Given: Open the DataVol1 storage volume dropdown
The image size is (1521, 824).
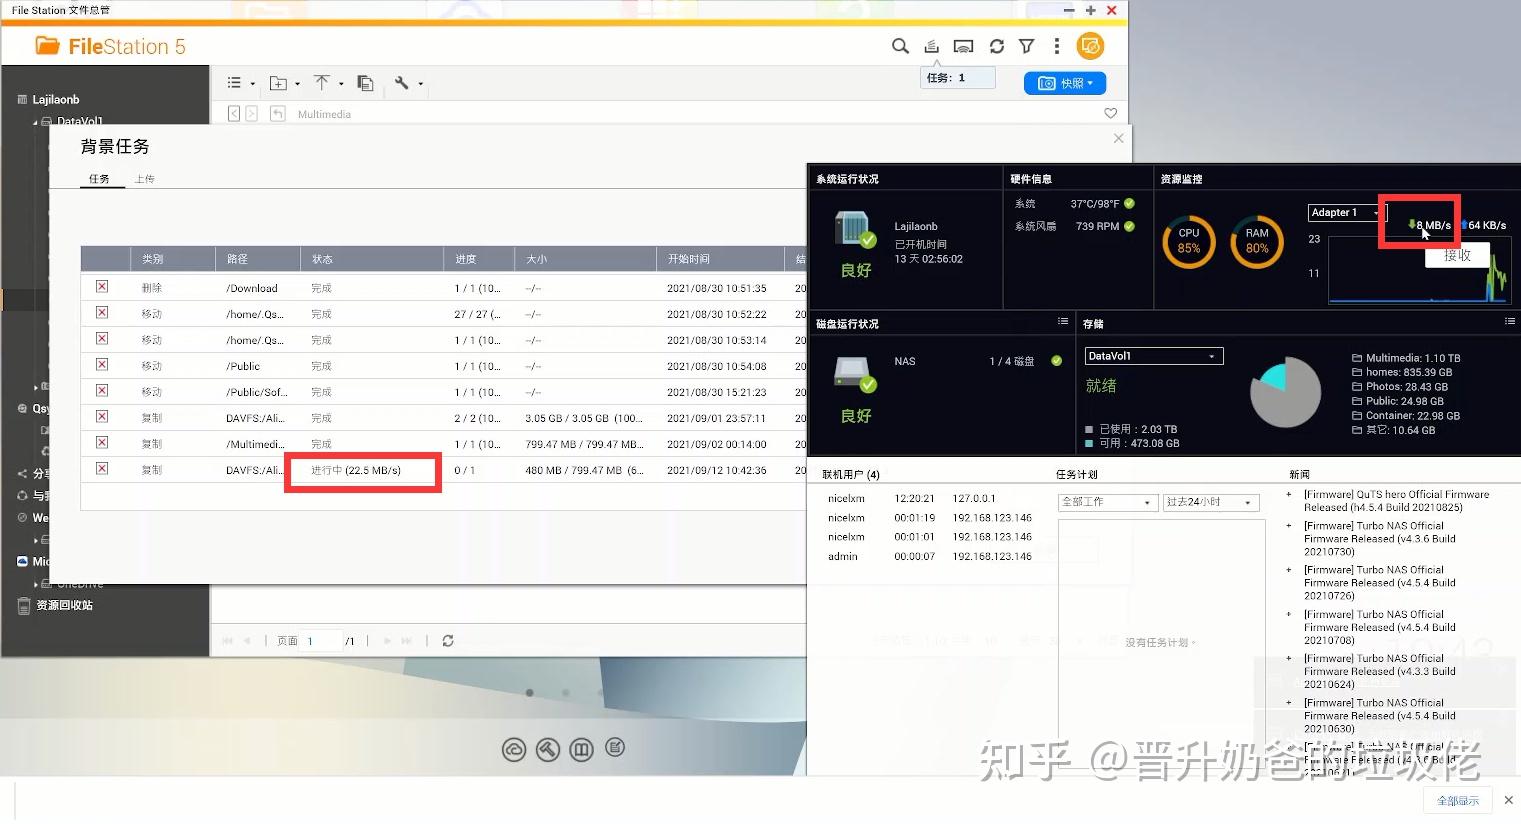Looking at the screenshot, I should tap(1154, 356).
